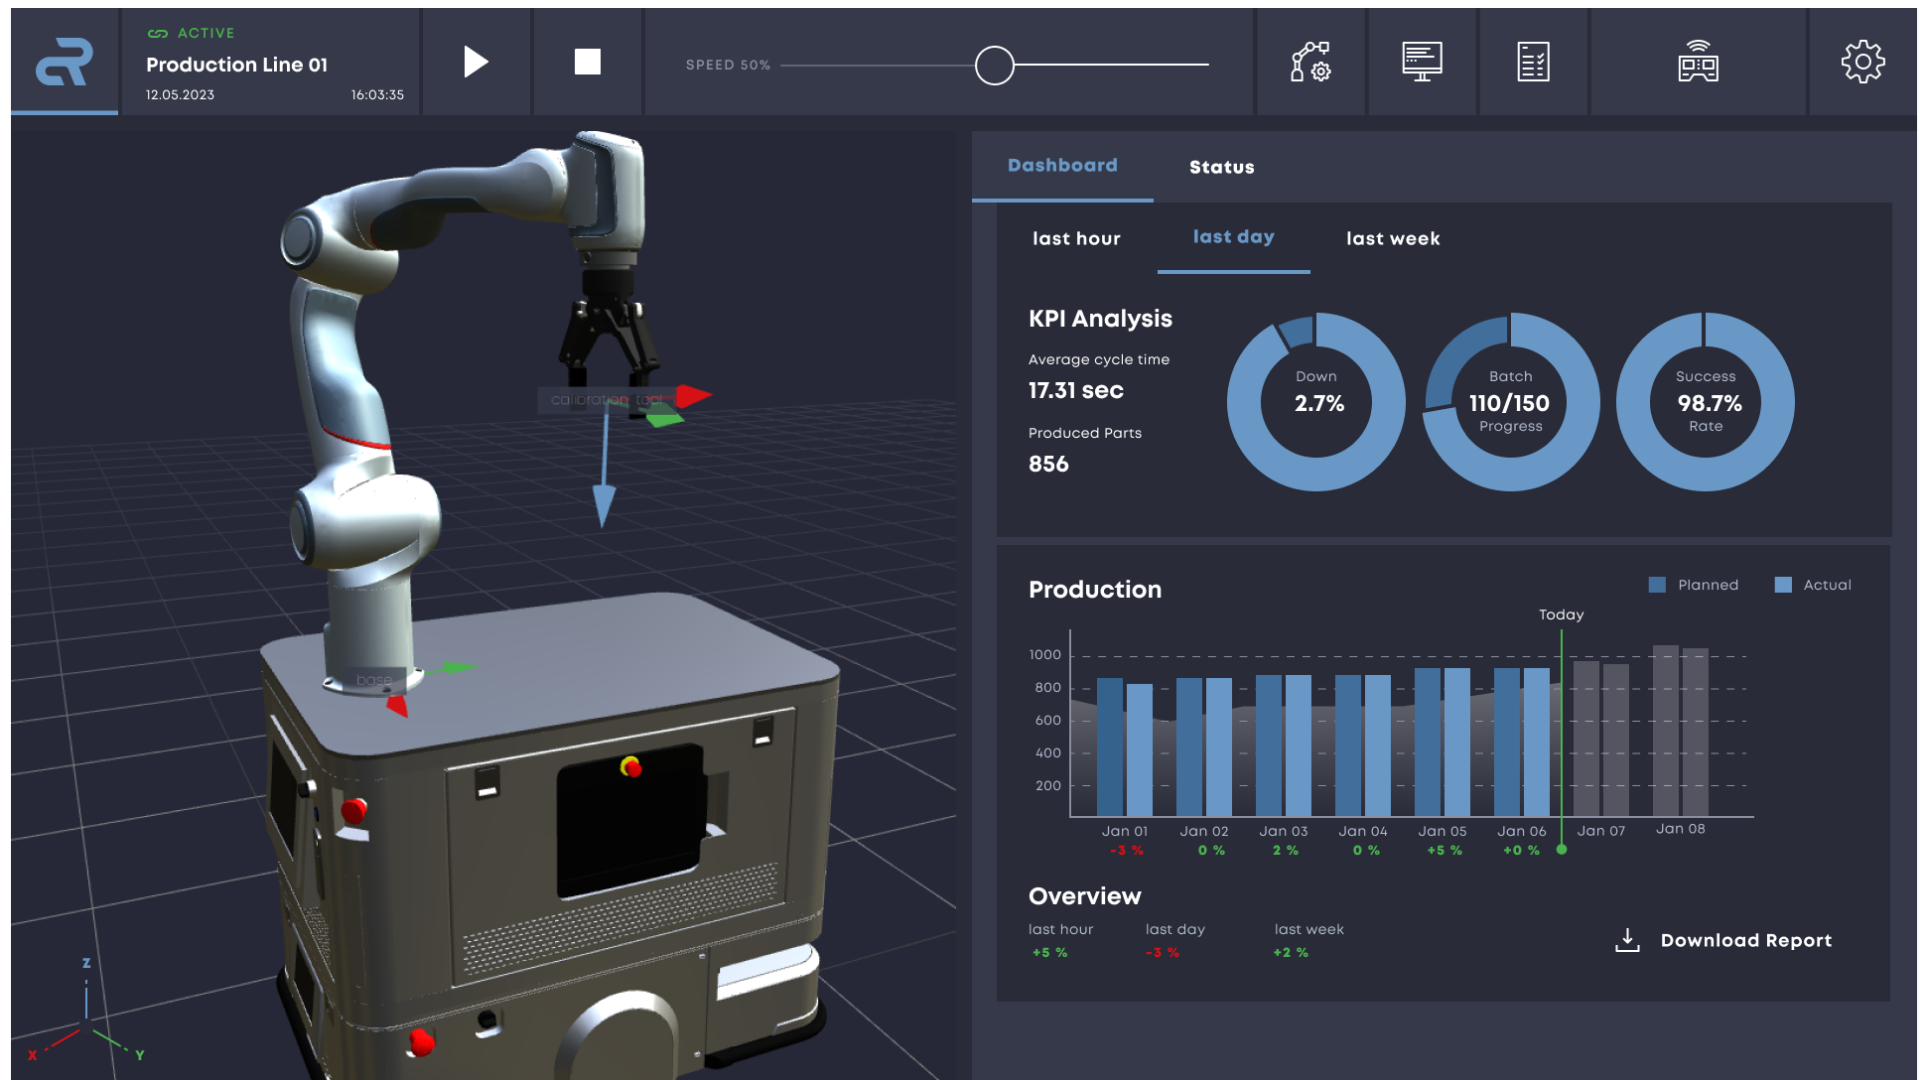1920x1080 pixels.
Task: Open the checklist report icon
Action: [x=1532, y=62]
